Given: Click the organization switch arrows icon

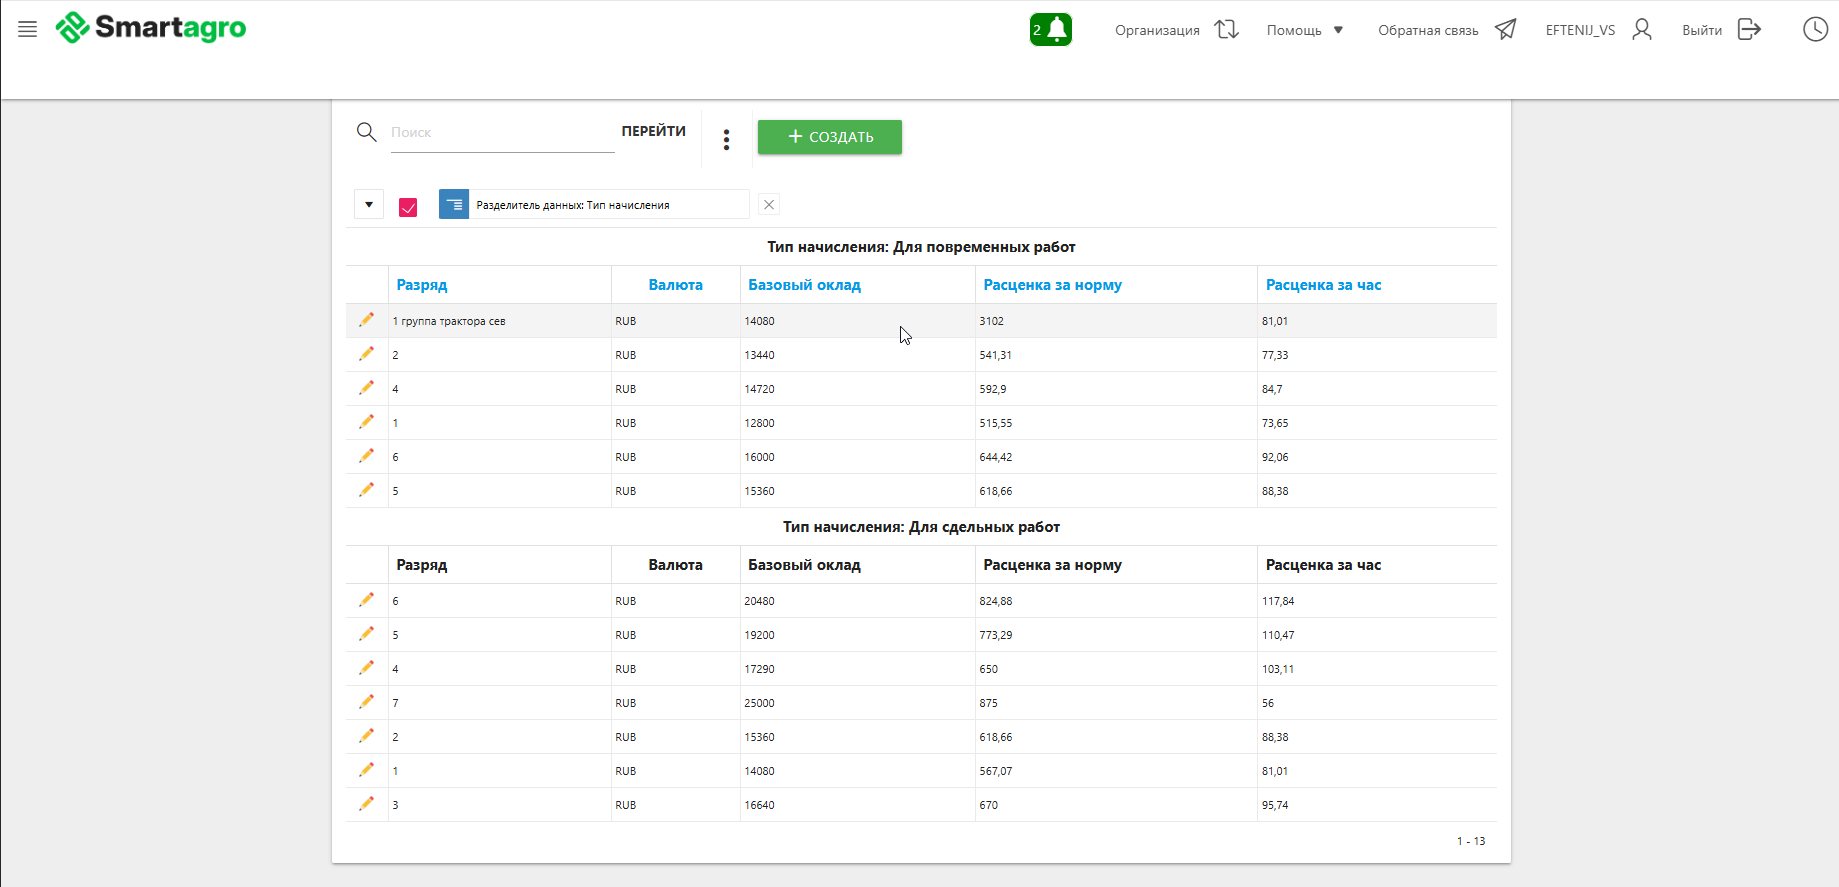Looking at the screenshot, I should (1227, 30).
